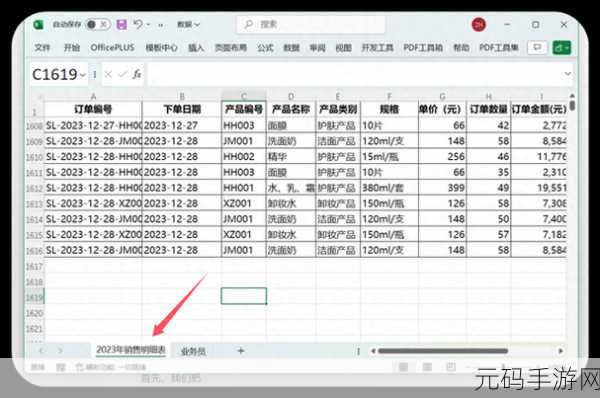Select cell HH002 in row 1610

point(244,157)
